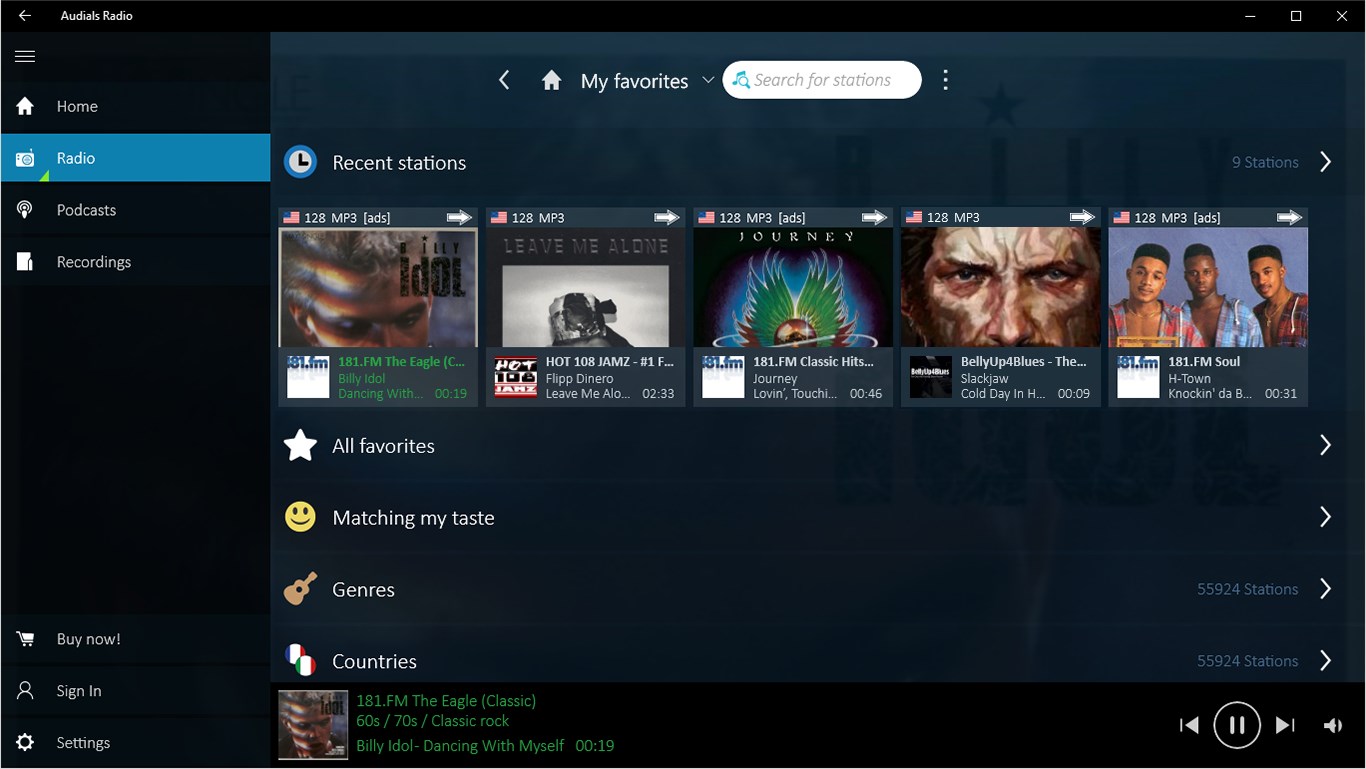Click the Recent stations clock icon
The height and width of the screenshot is (769, 1366).
300,162
